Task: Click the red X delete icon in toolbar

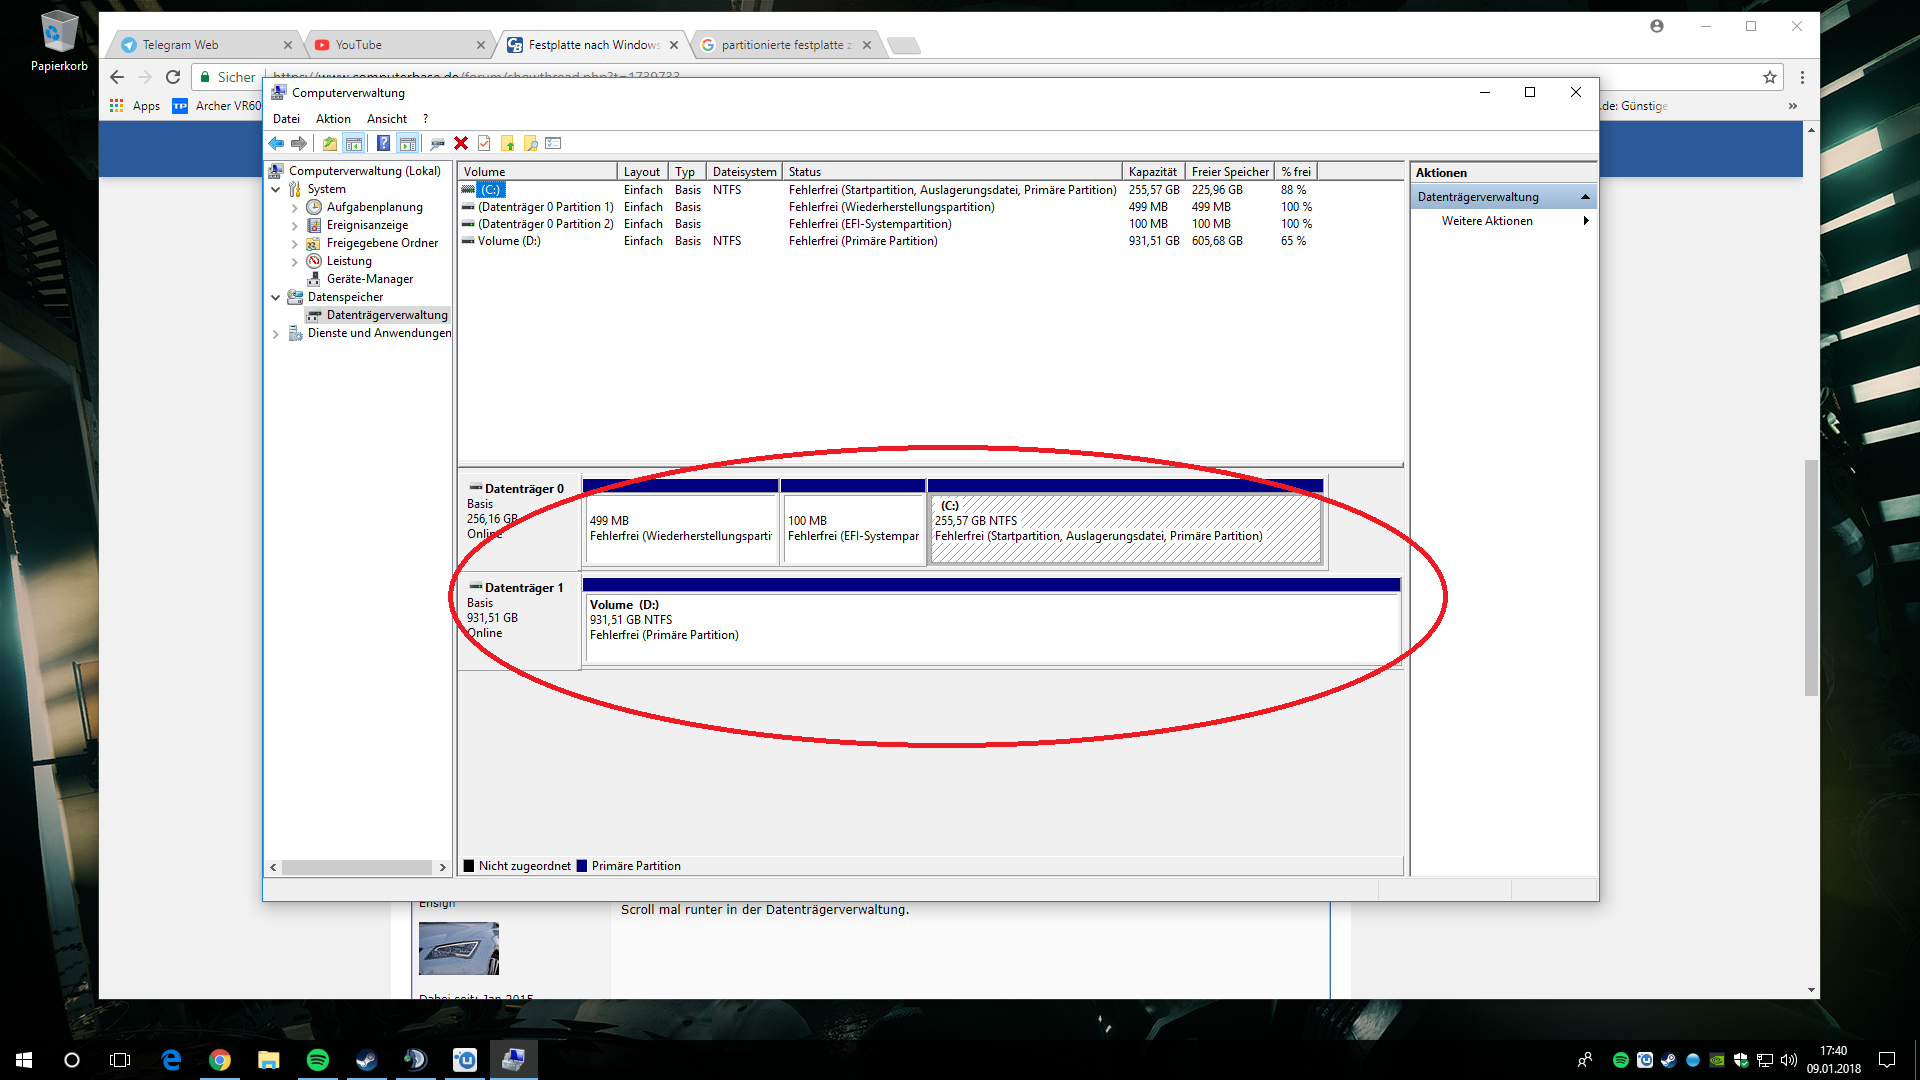Action: (x=461, y=144)
